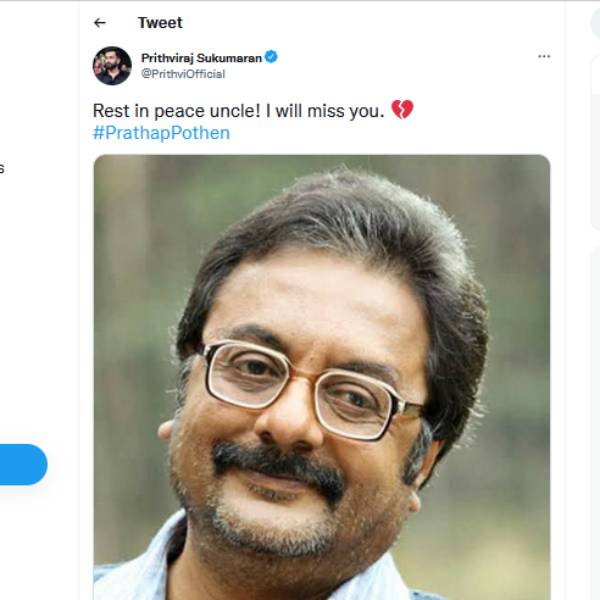Image resolution: width=600 pixels, height=600 pixels.
Task: Click the back arrow beside Tweet
Action: coord(99,23)
